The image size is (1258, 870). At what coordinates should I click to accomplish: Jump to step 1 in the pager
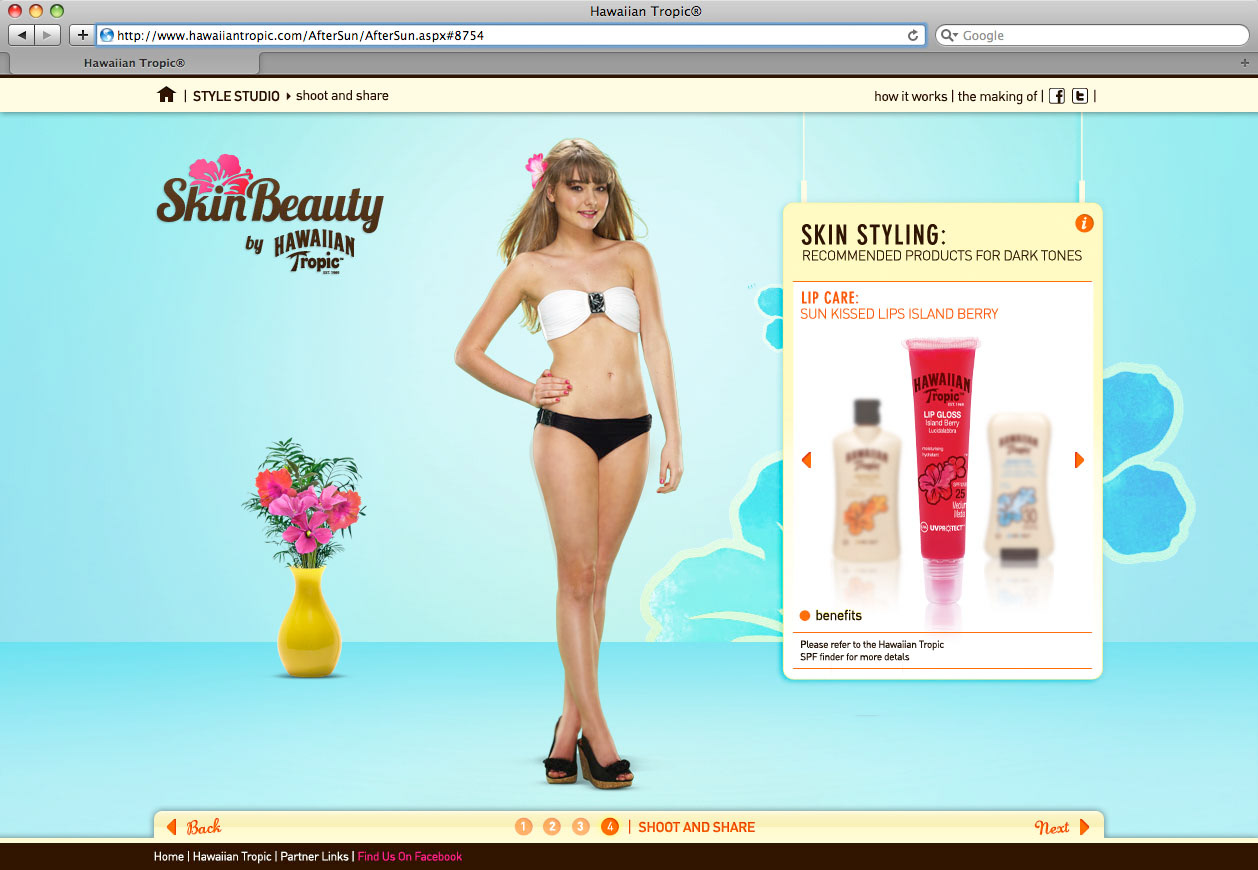tap(524, 826)
